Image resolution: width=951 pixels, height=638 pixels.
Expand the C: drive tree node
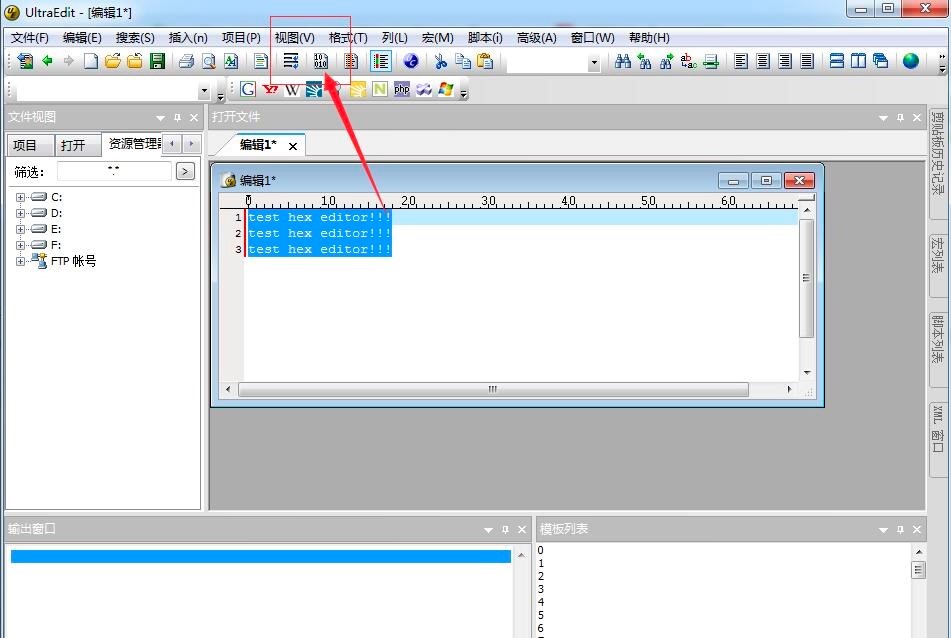coord(20,198)
